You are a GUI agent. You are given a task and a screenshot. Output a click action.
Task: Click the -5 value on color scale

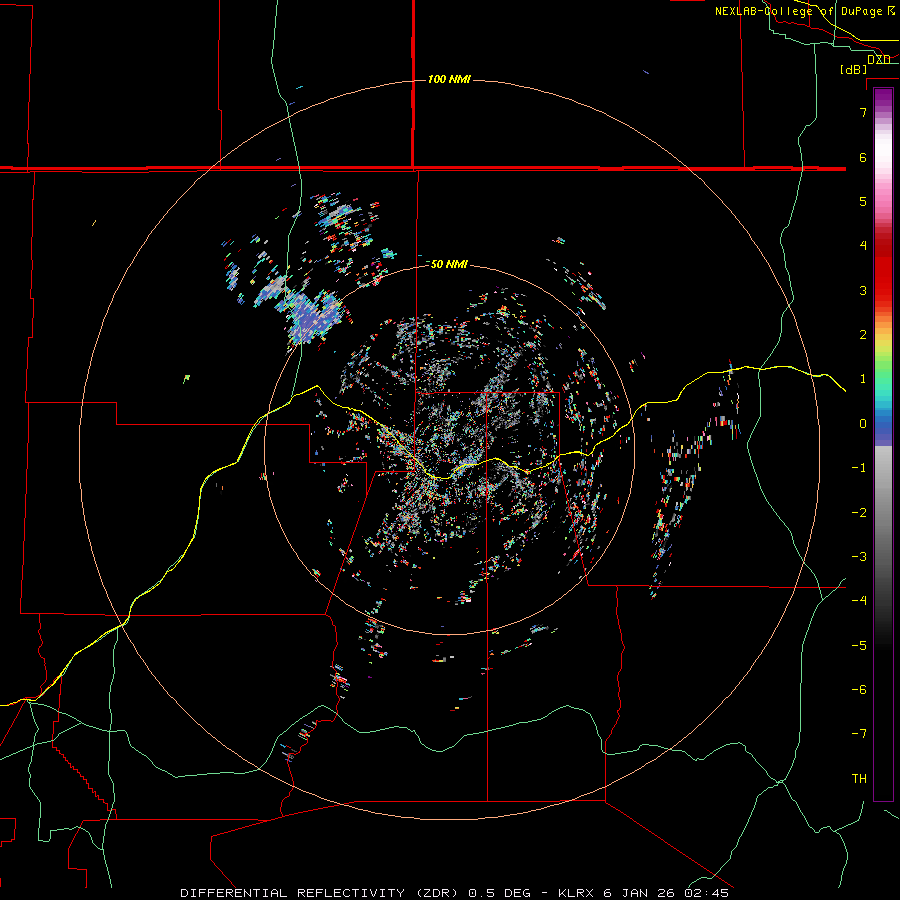coord(859,646)
